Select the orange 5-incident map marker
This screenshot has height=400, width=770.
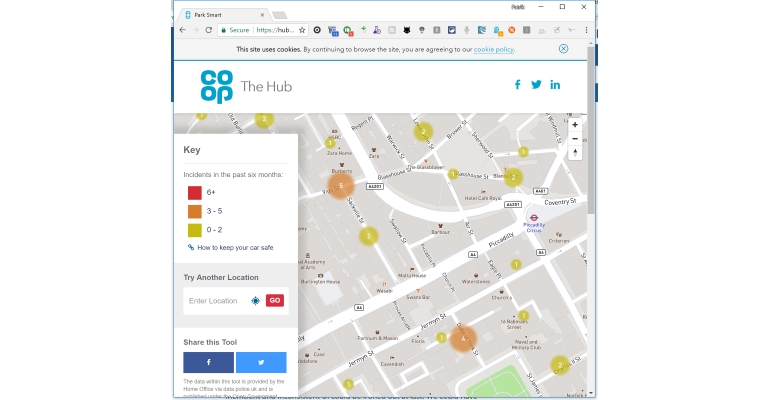click(x=341, y=186)
